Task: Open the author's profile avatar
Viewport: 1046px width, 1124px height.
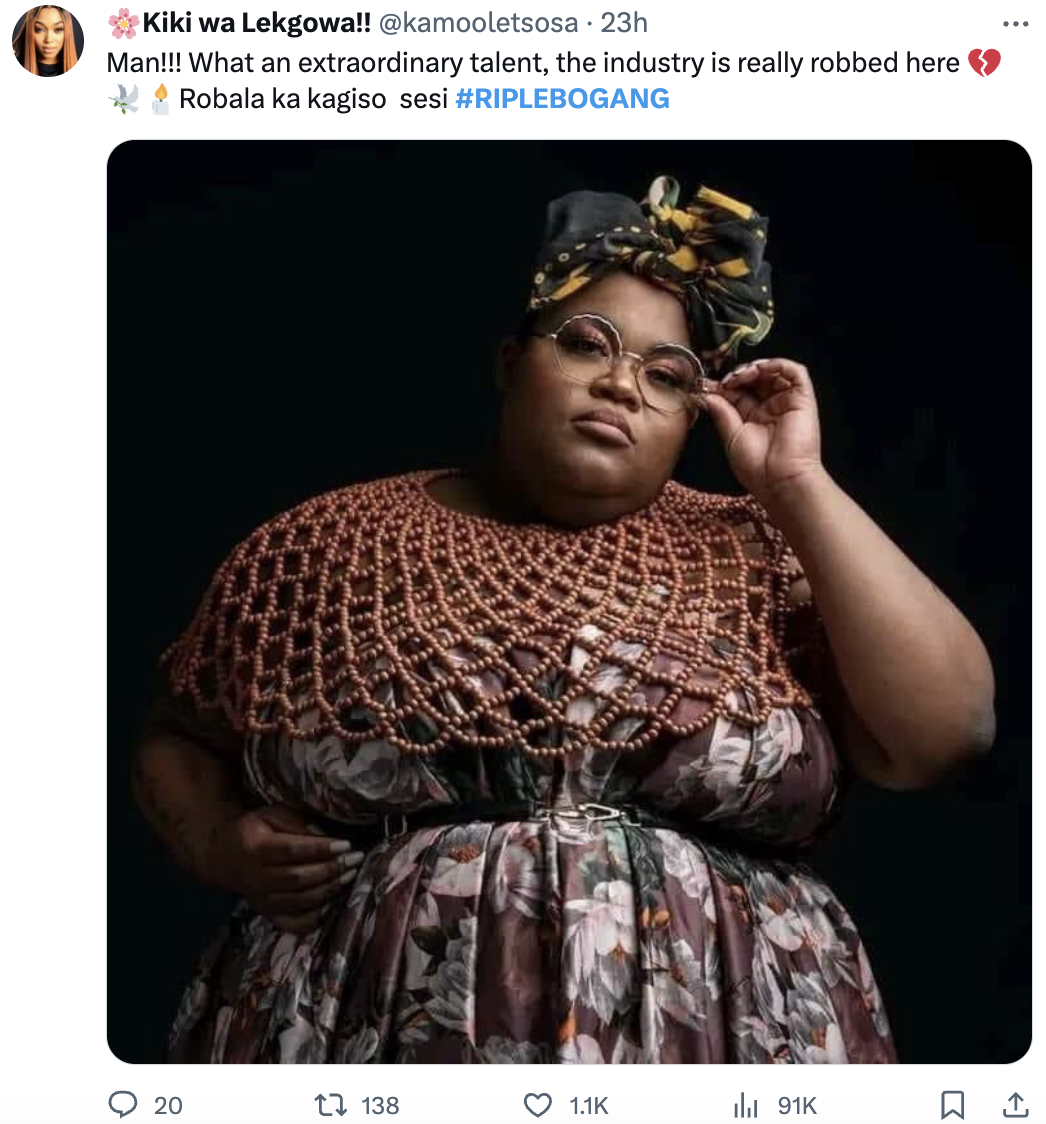Action: click(48, 41)
